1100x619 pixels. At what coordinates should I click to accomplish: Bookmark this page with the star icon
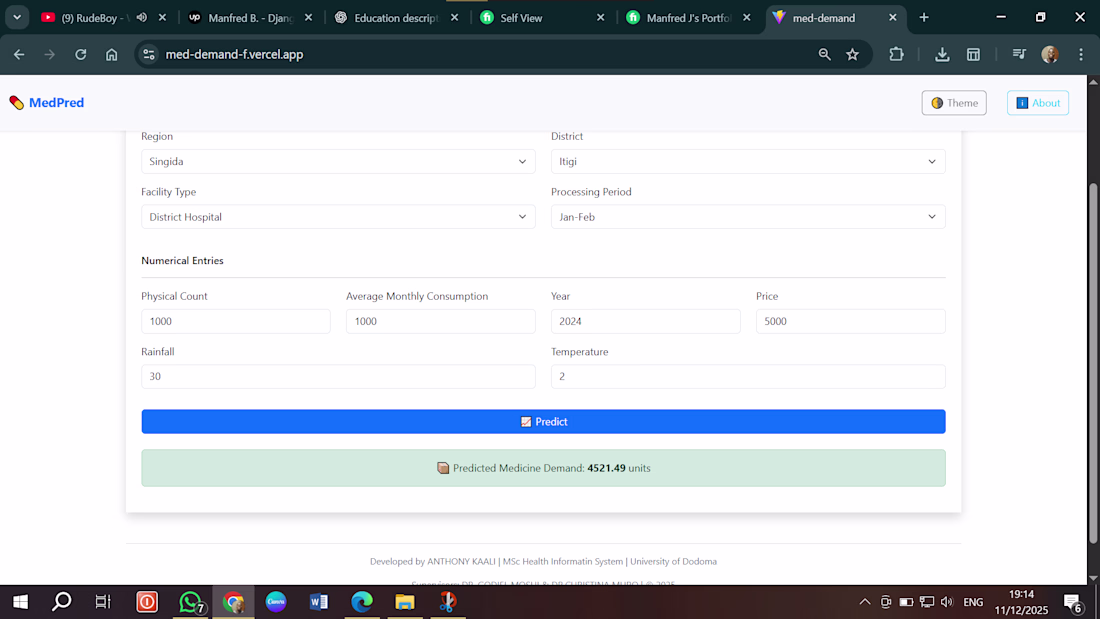point(852,54)
